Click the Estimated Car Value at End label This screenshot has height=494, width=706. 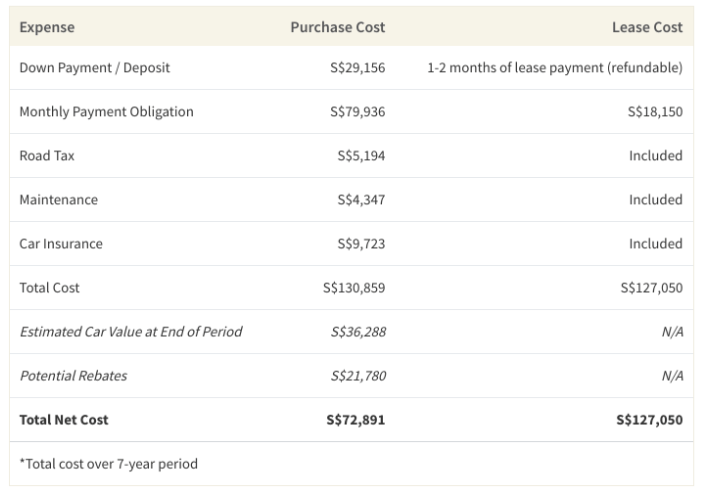131,332
